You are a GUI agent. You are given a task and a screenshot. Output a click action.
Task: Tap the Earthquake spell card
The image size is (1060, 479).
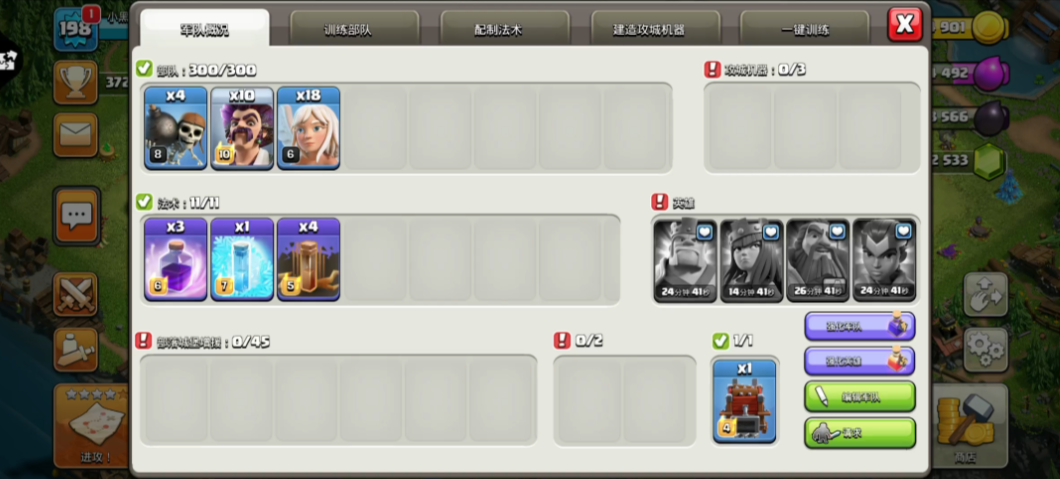click(x=308, y=259)
